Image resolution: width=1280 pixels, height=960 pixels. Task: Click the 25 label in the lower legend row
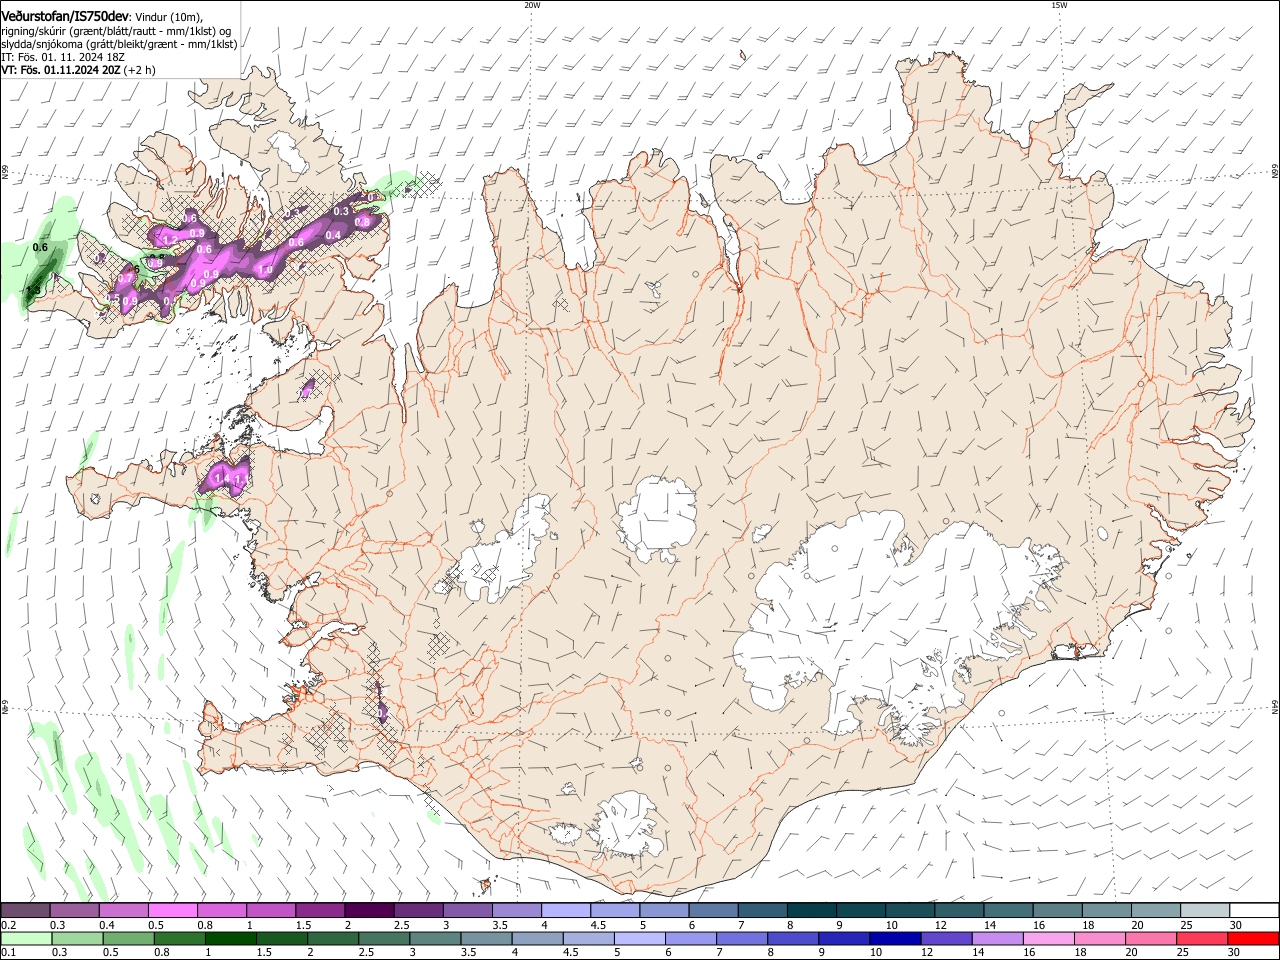point(1185,953)
